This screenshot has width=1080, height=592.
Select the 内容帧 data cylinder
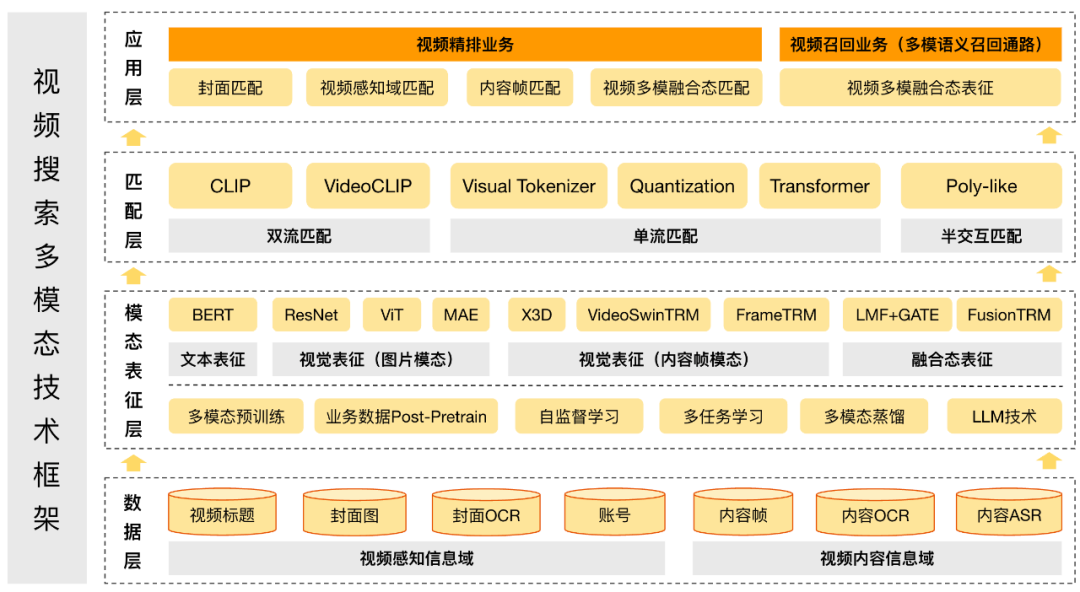tap(742, 512)
